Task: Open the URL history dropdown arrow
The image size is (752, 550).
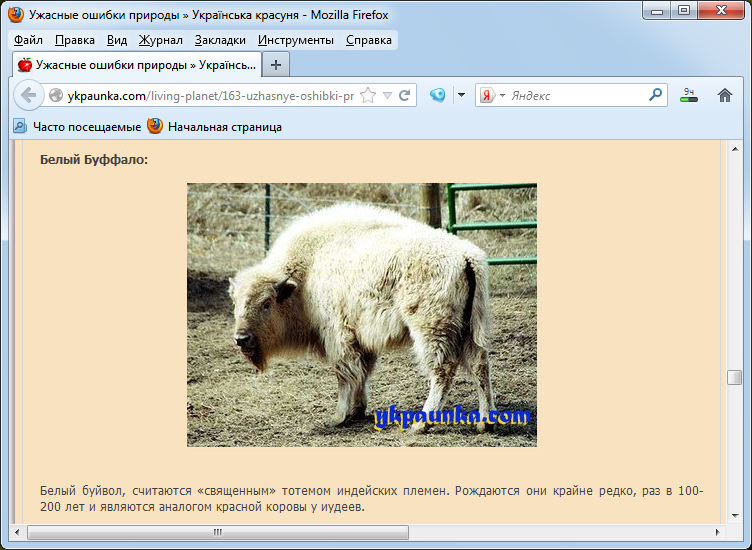Action: [x=387, y=96]
